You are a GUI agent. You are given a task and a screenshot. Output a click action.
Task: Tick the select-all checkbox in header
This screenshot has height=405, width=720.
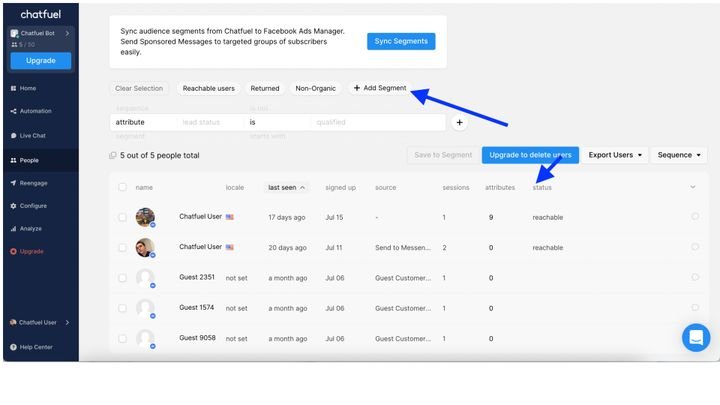pyautogui.click(x=122, y=187)
